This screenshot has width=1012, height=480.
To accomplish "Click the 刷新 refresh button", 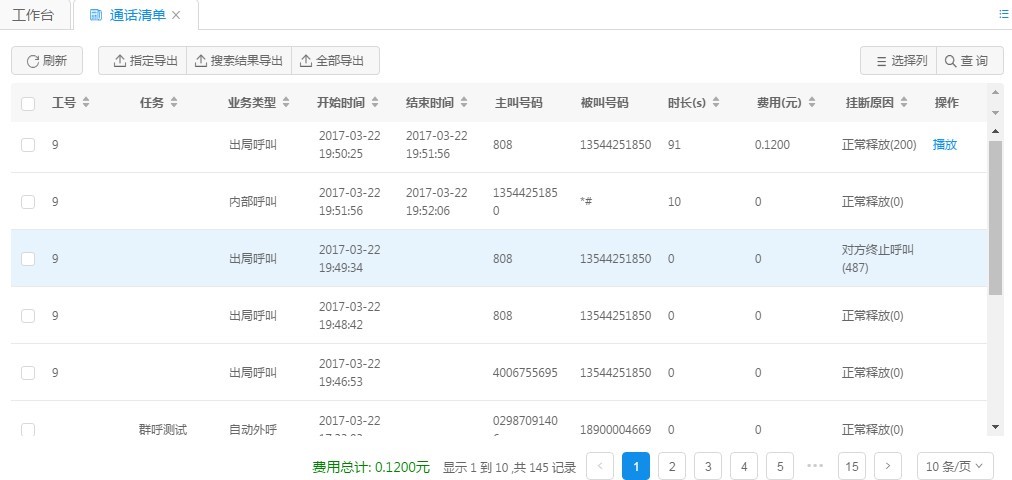I will 47,61.
